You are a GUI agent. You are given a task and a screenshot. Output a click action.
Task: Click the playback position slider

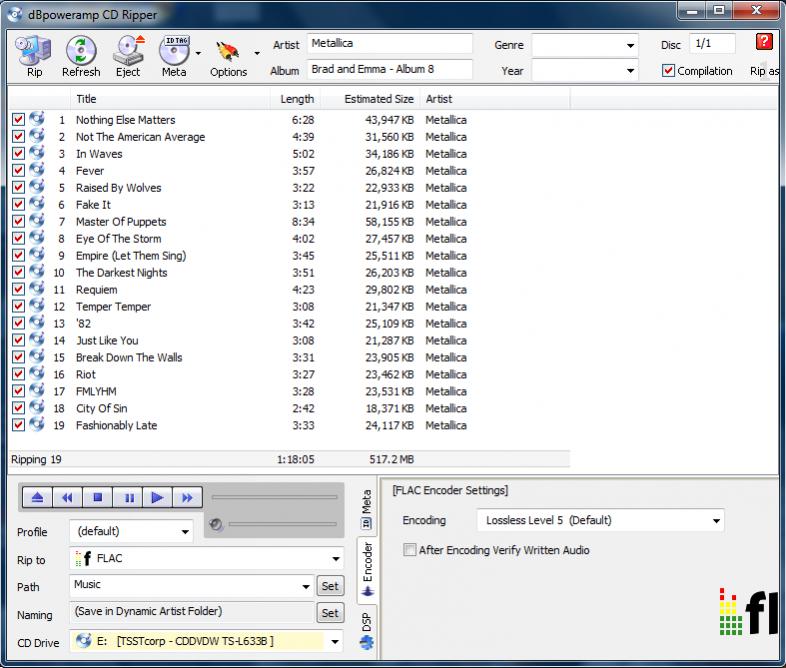[274, 496]
